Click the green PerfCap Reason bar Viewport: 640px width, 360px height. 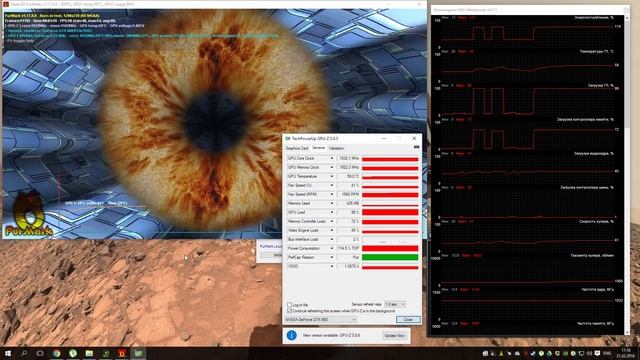390,257
